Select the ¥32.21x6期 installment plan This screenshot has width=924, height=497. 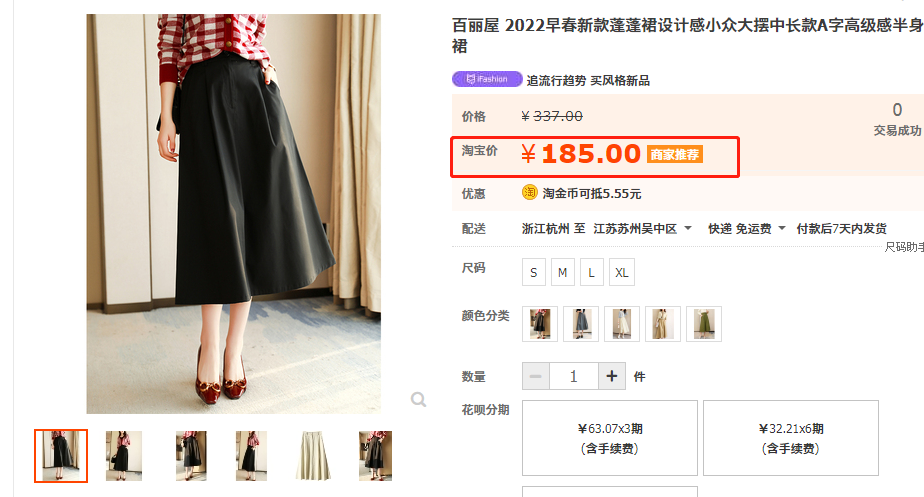click(791, 438)
